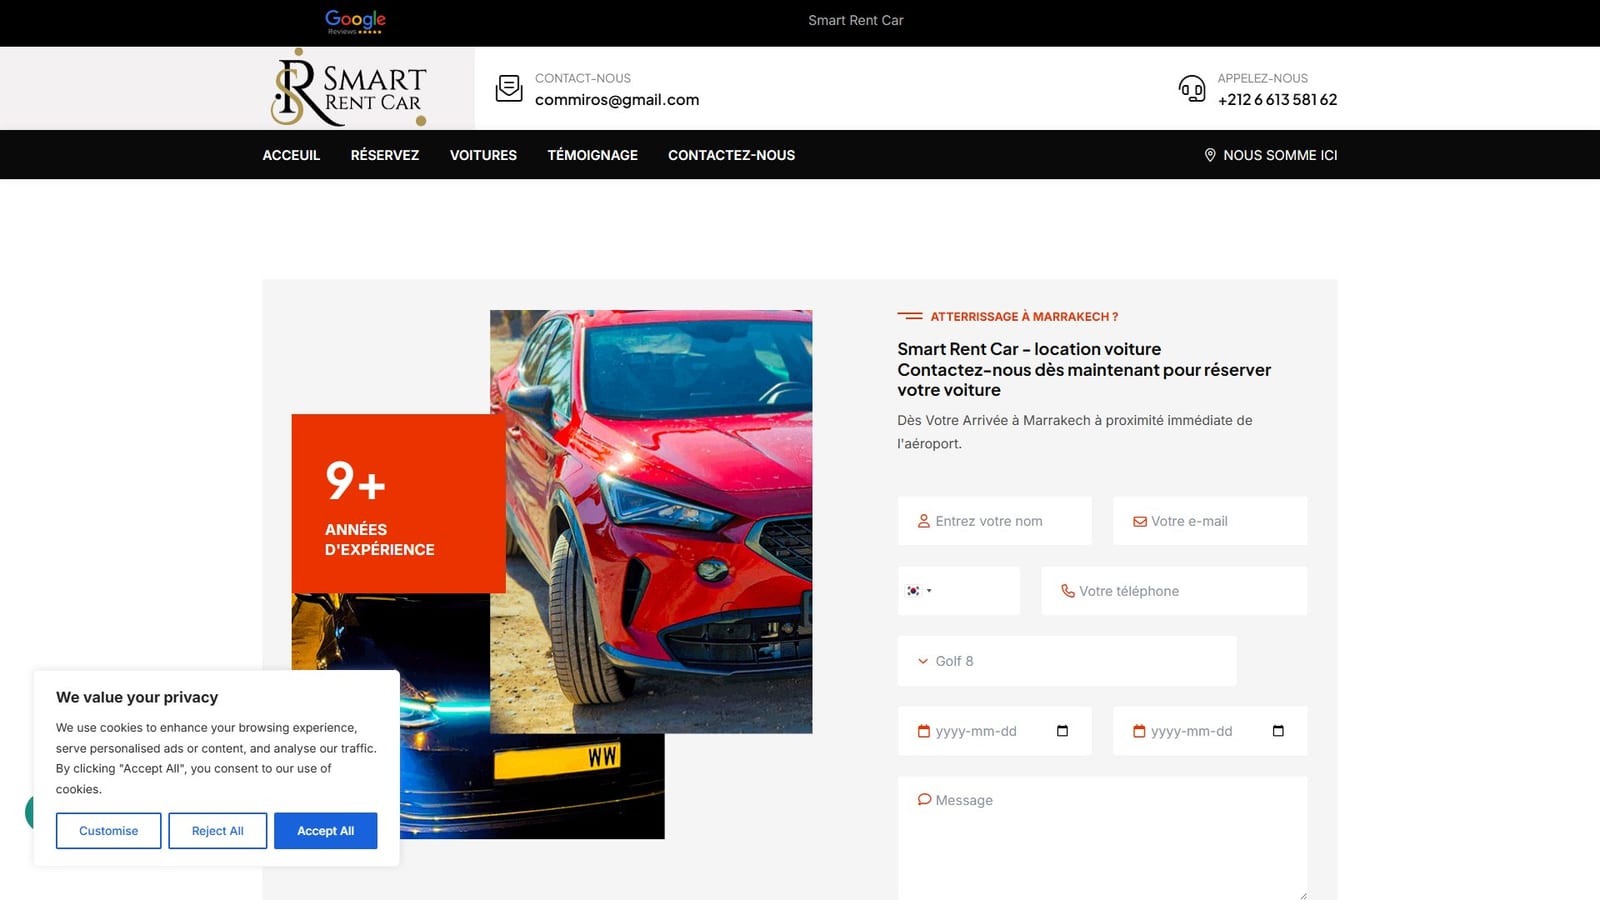
Task: Open the TÉMOIGNAGE menu item
Action: (x=592, y=155)
